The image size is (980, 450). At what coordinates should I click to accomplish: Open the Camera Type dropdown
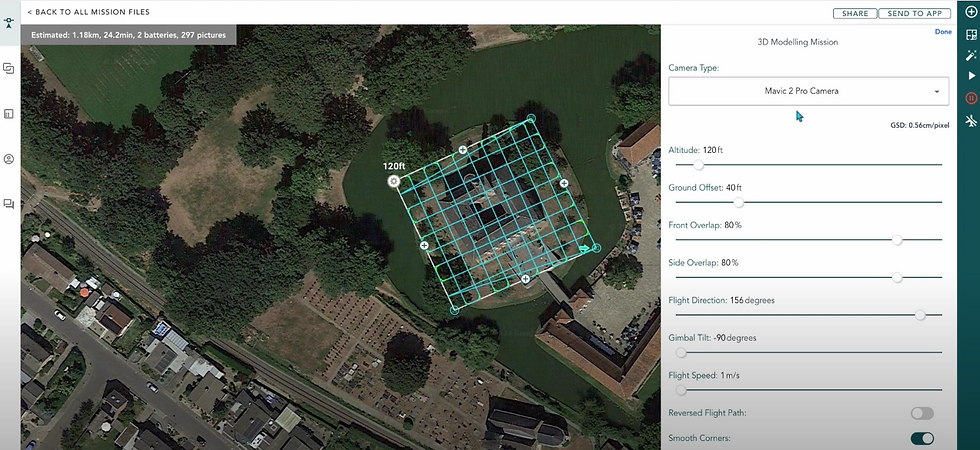(809, 91)
